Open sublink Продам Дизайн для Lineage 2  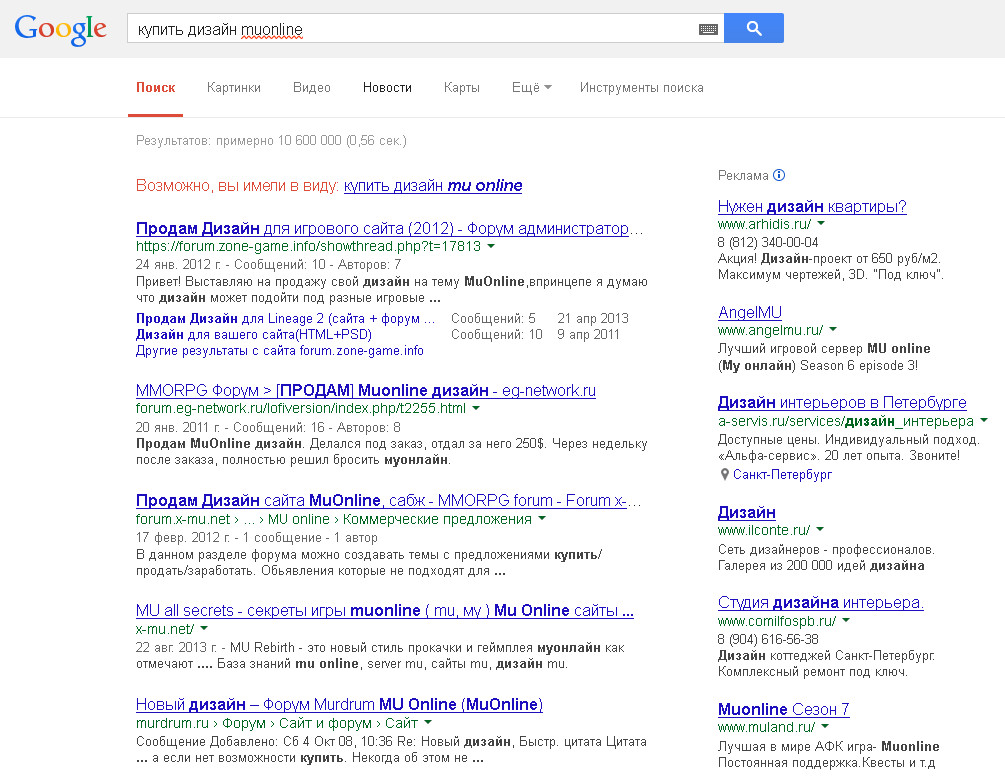(285, 318)
